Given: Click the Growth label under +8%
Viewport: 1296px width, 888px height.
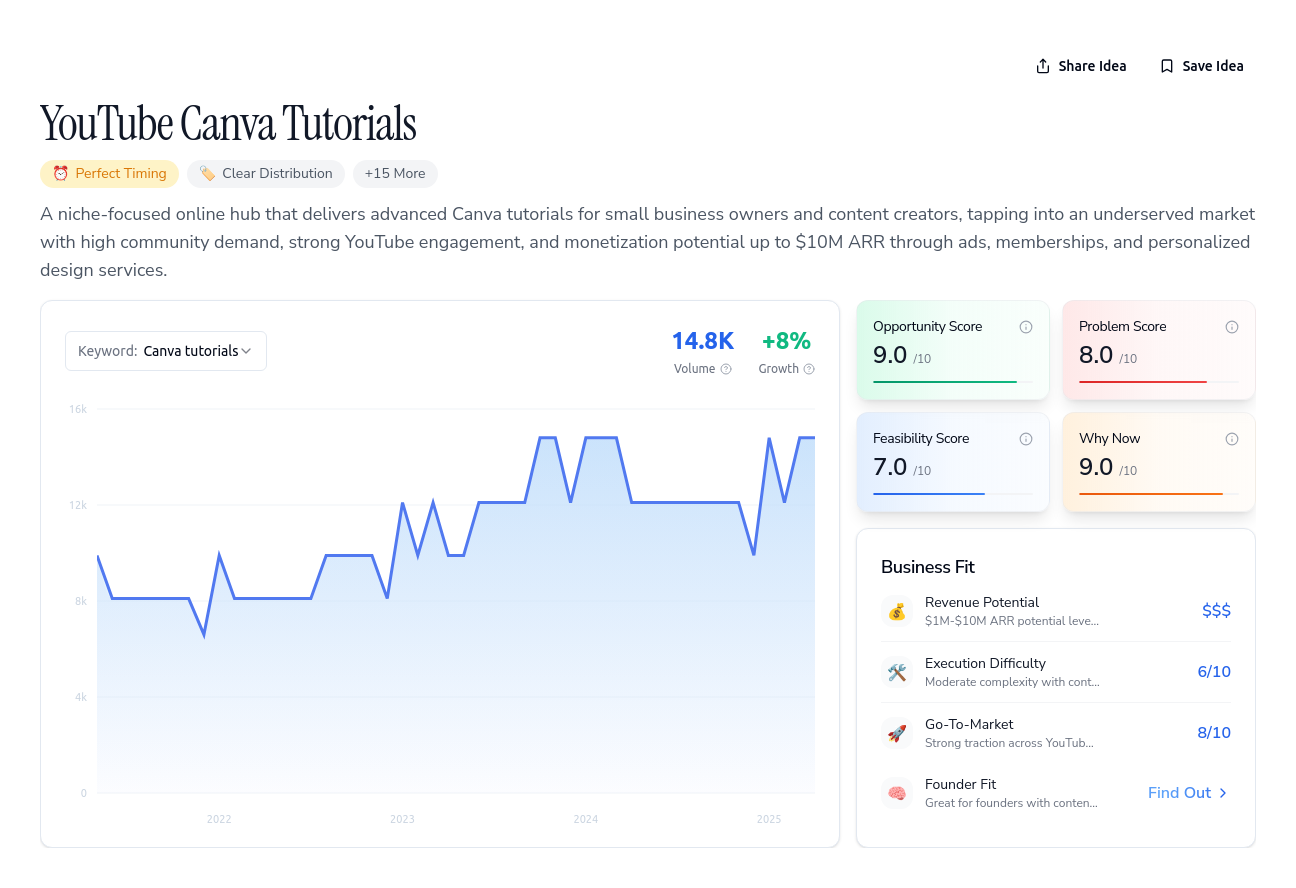Looking at the screenshot, I should point(779,369).
